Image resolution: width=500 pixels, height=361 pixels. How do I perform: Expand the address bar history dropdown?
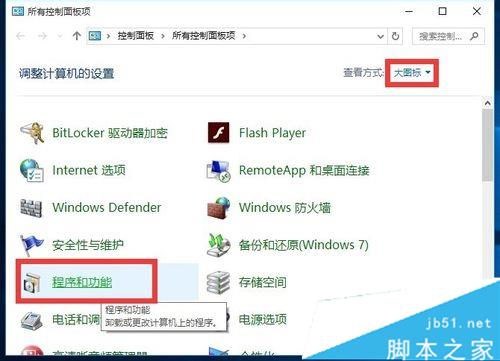point(380,36)
